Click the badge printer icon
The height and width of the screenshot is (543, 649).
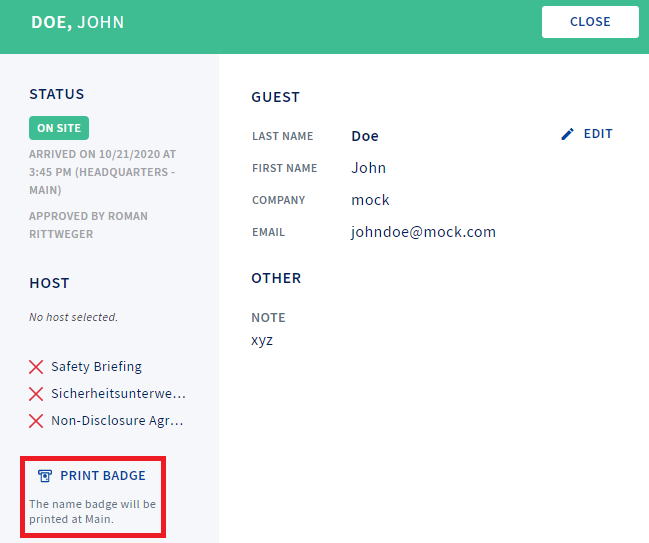[x=45, y=476]
